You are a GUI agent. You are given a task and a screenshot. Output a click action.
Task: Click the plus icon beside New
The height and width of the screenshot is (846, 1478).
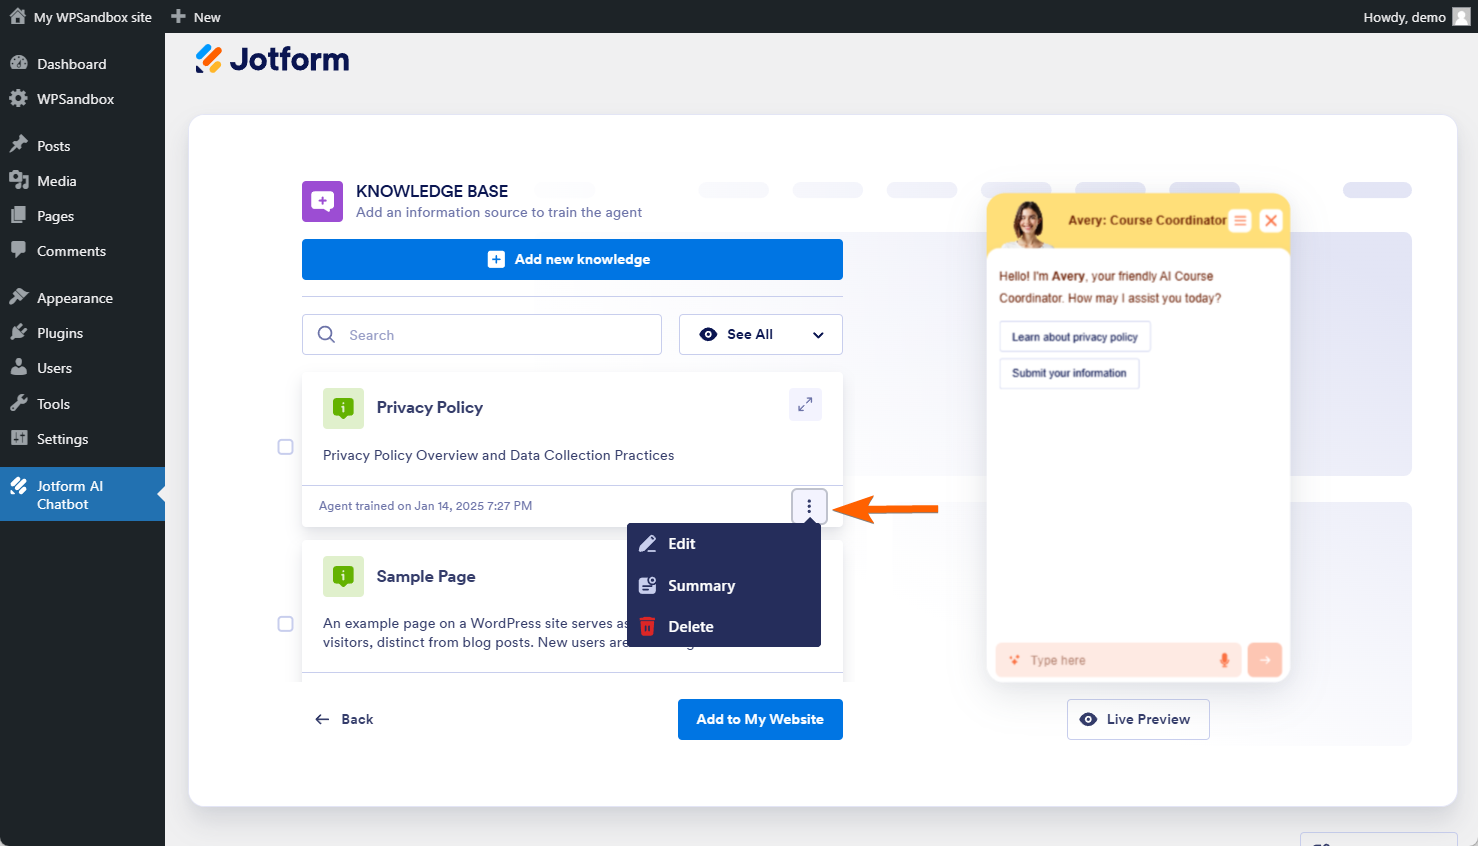pos(178,16)
